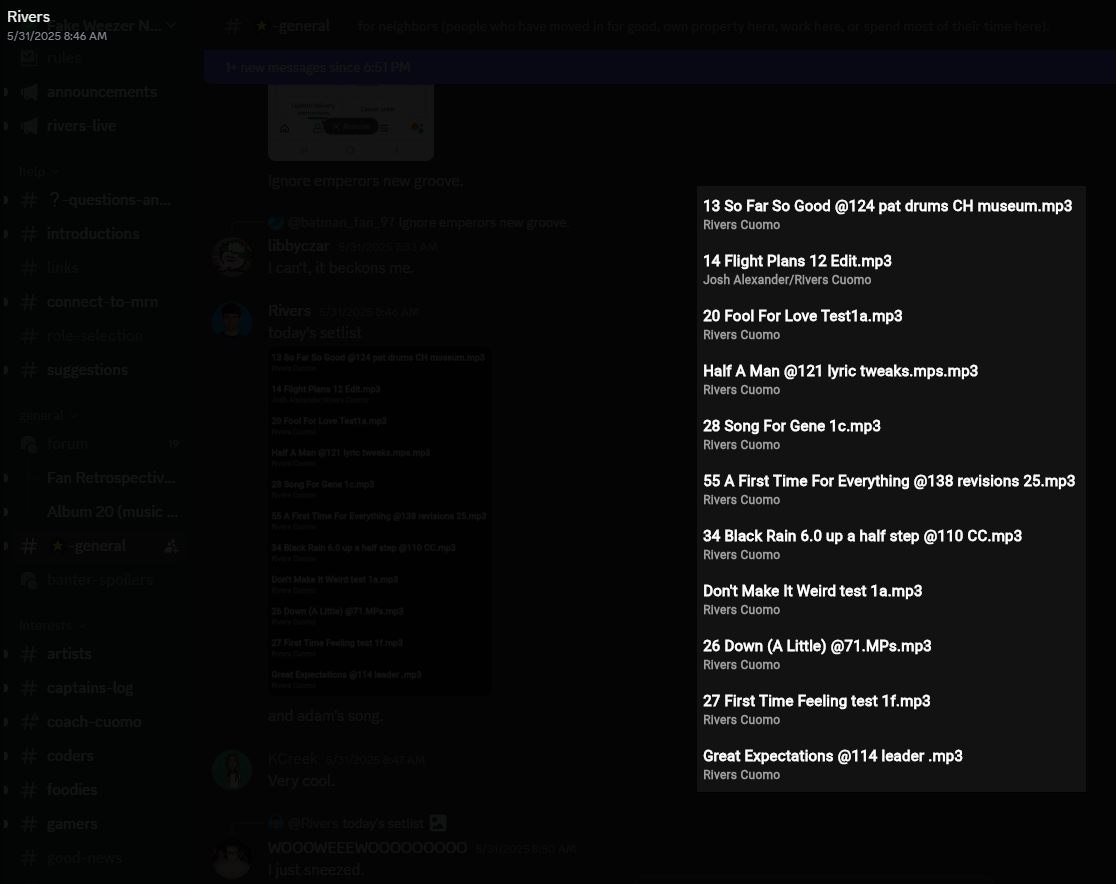Click the KCreek username in chat
This screenshot has width=1116, height=884.
click(x=292, y=759)
